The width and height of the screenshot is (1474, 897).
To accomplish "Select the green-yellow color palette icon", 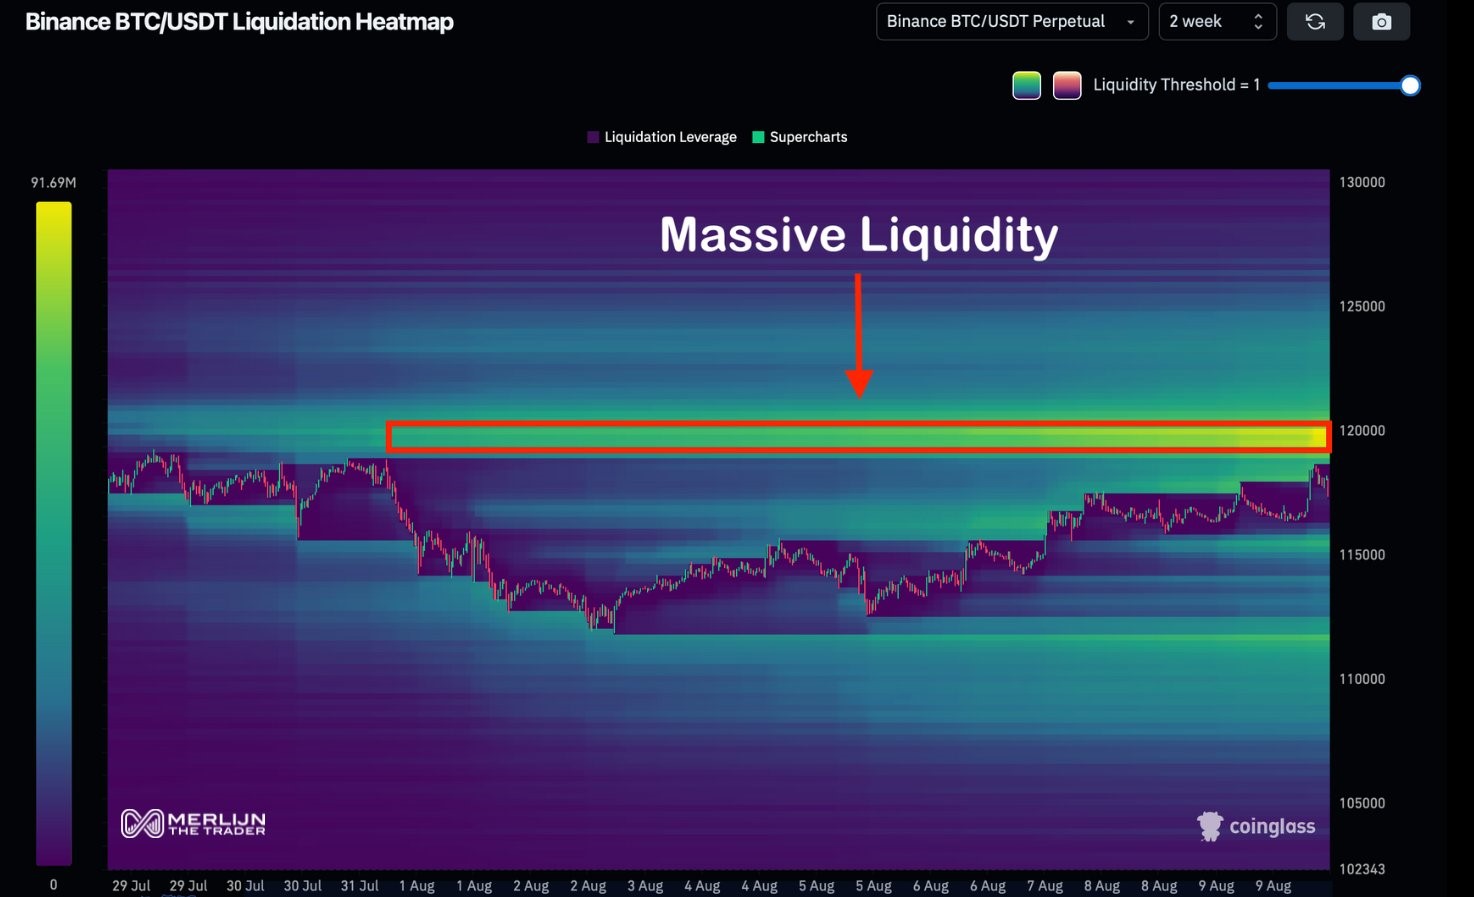I will (1026, 85).
